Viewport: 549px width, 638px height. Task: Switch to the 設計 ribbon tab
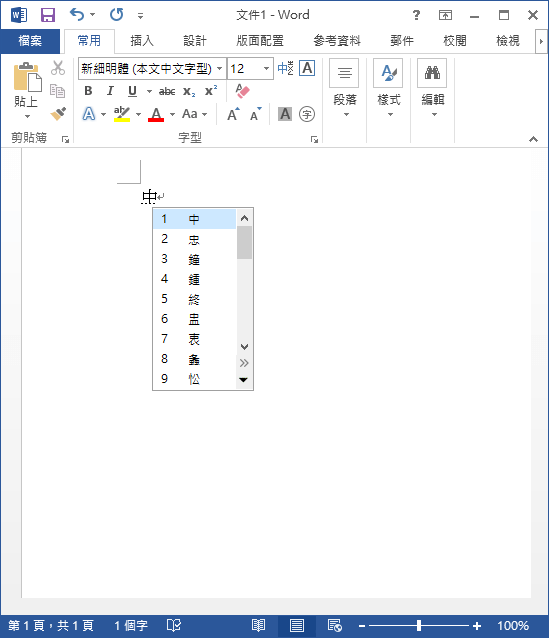pos(195,41)
